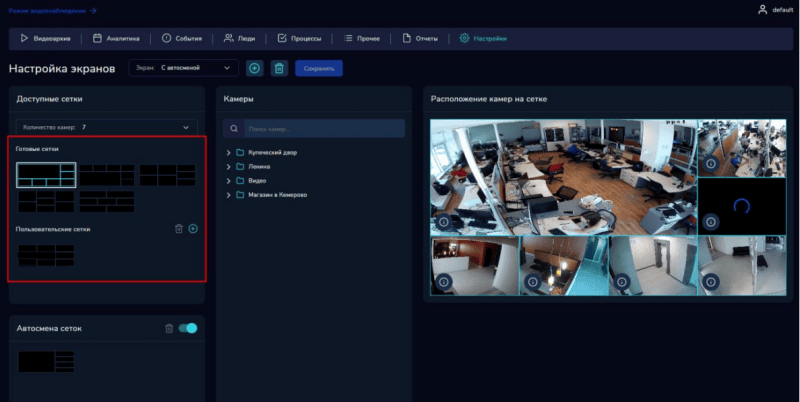Expand the Магазин в Кемерово folder

click(x=229, y=195)
